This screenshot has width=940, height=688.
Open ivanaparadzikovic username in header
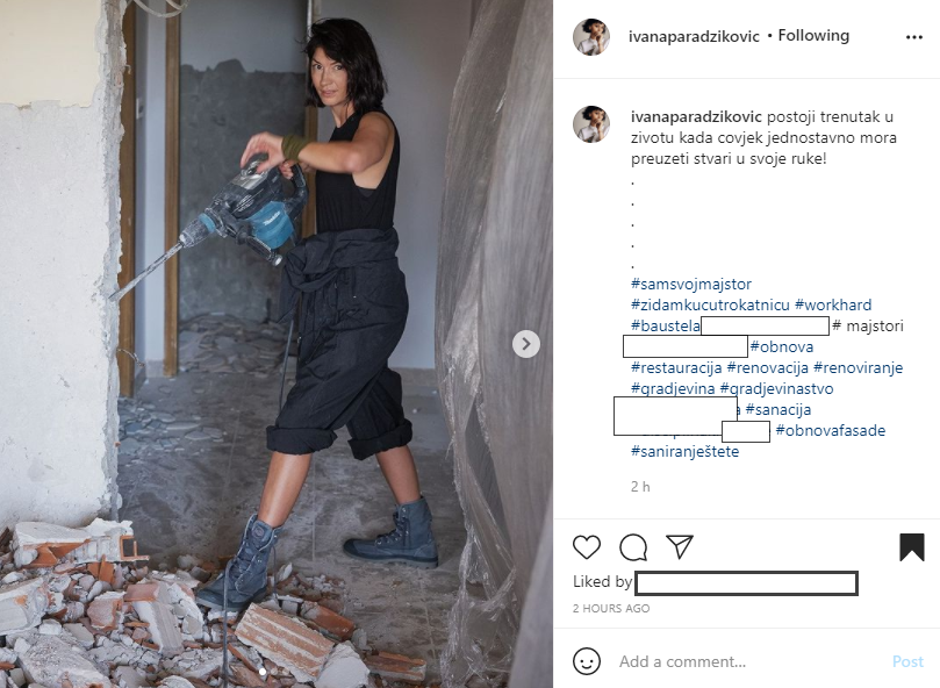(x=694, y=37)
